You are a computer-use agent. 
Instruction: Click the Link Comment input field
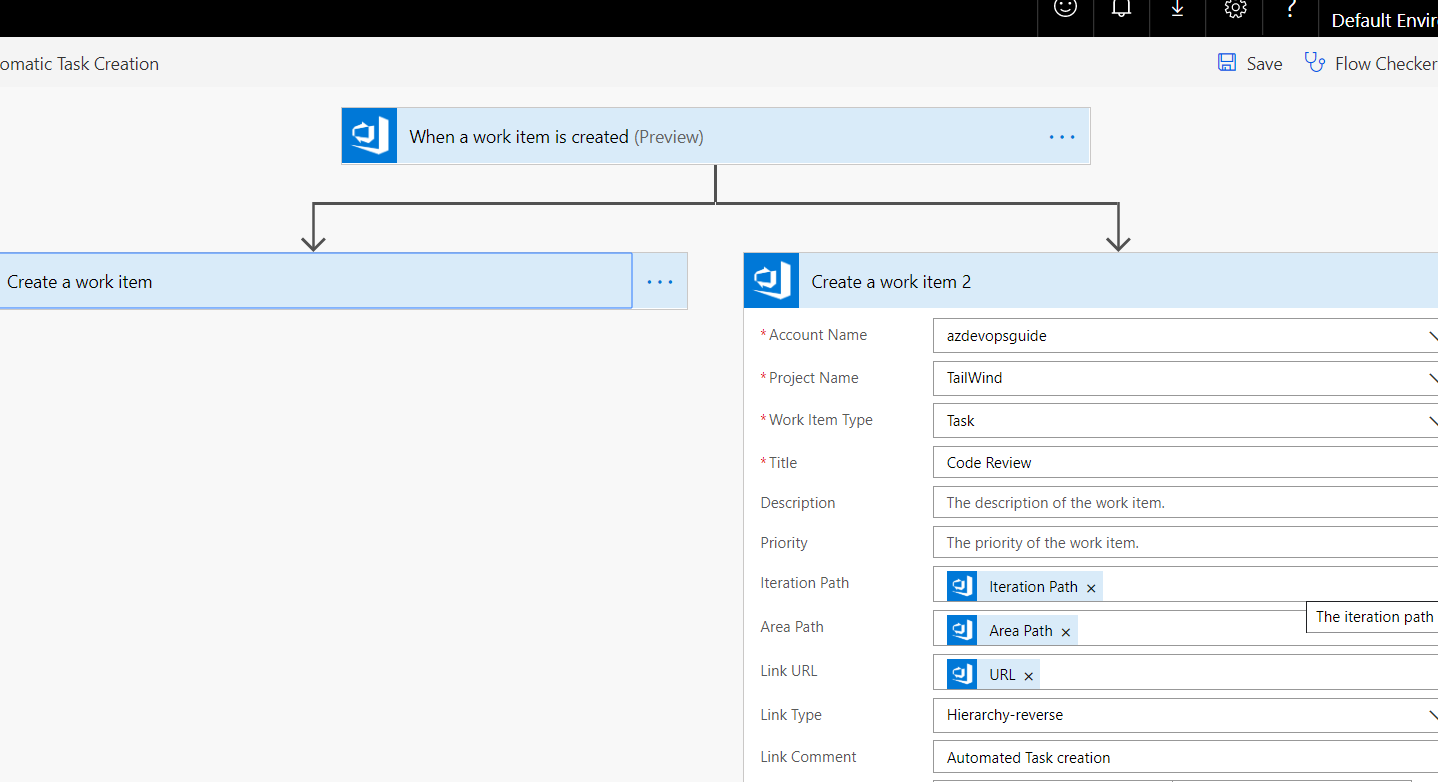(1186, 758)
